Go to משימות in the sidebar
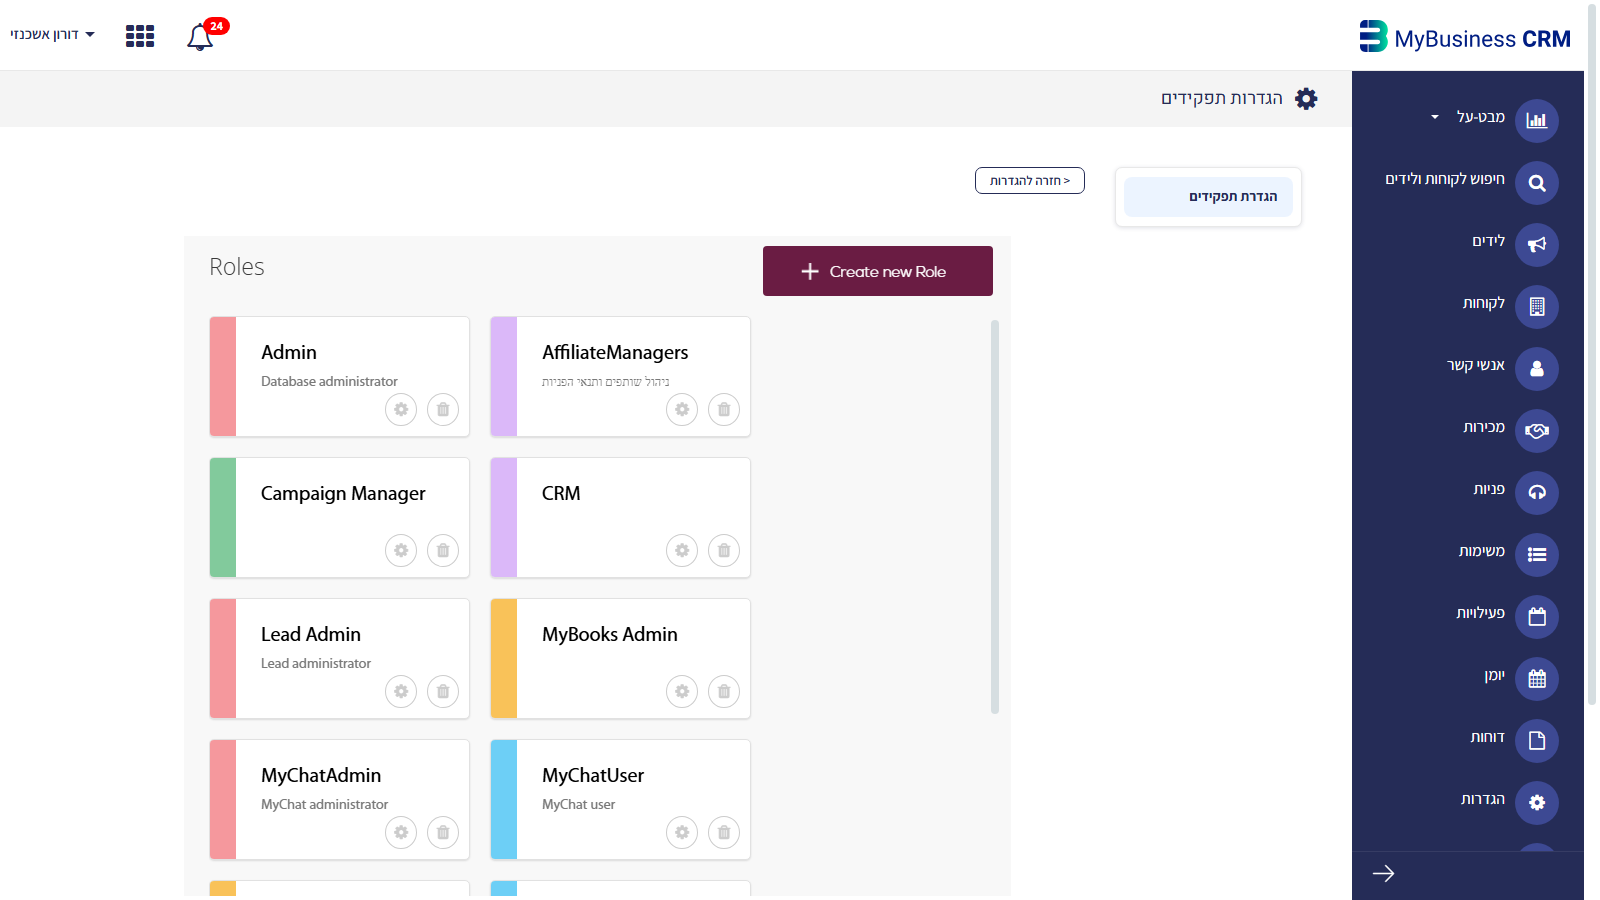This screenshot has height=900, width=1600. [x=1508, y=554]
